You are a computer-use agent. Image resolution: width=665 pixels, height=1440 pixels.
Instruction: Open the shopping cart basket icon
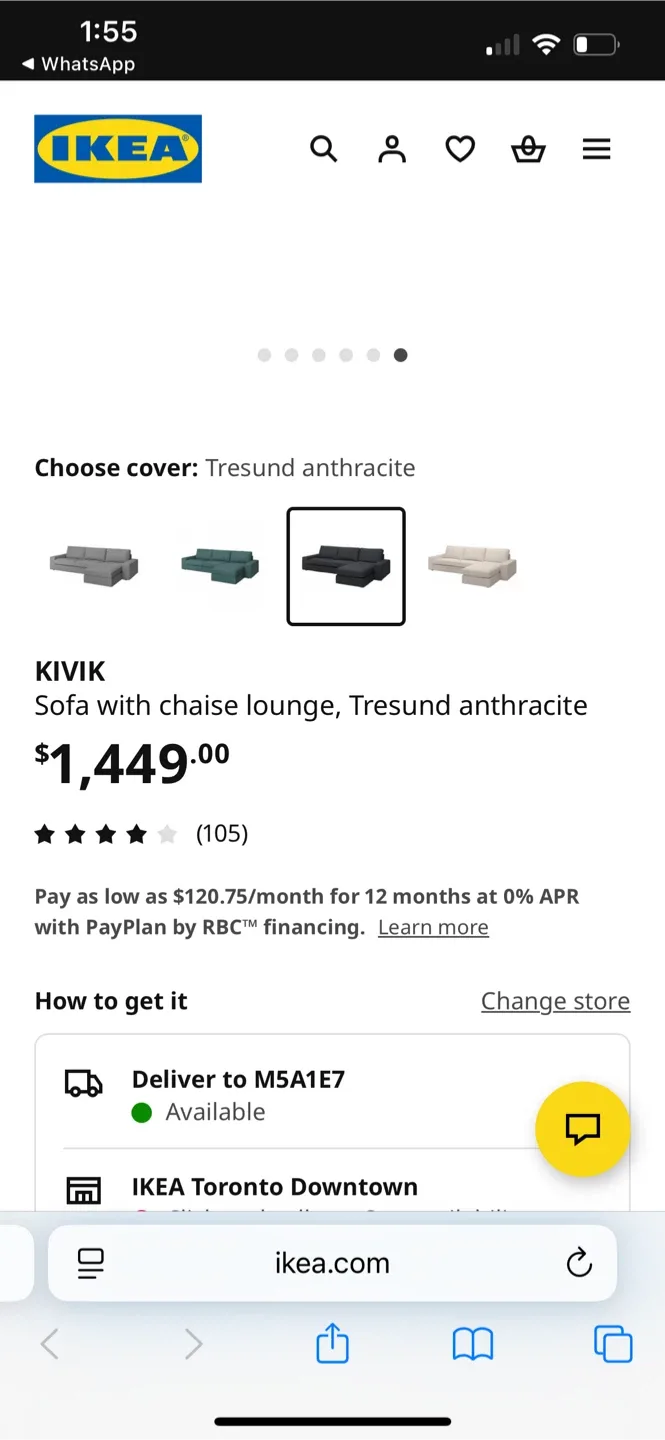coord(528,148)
